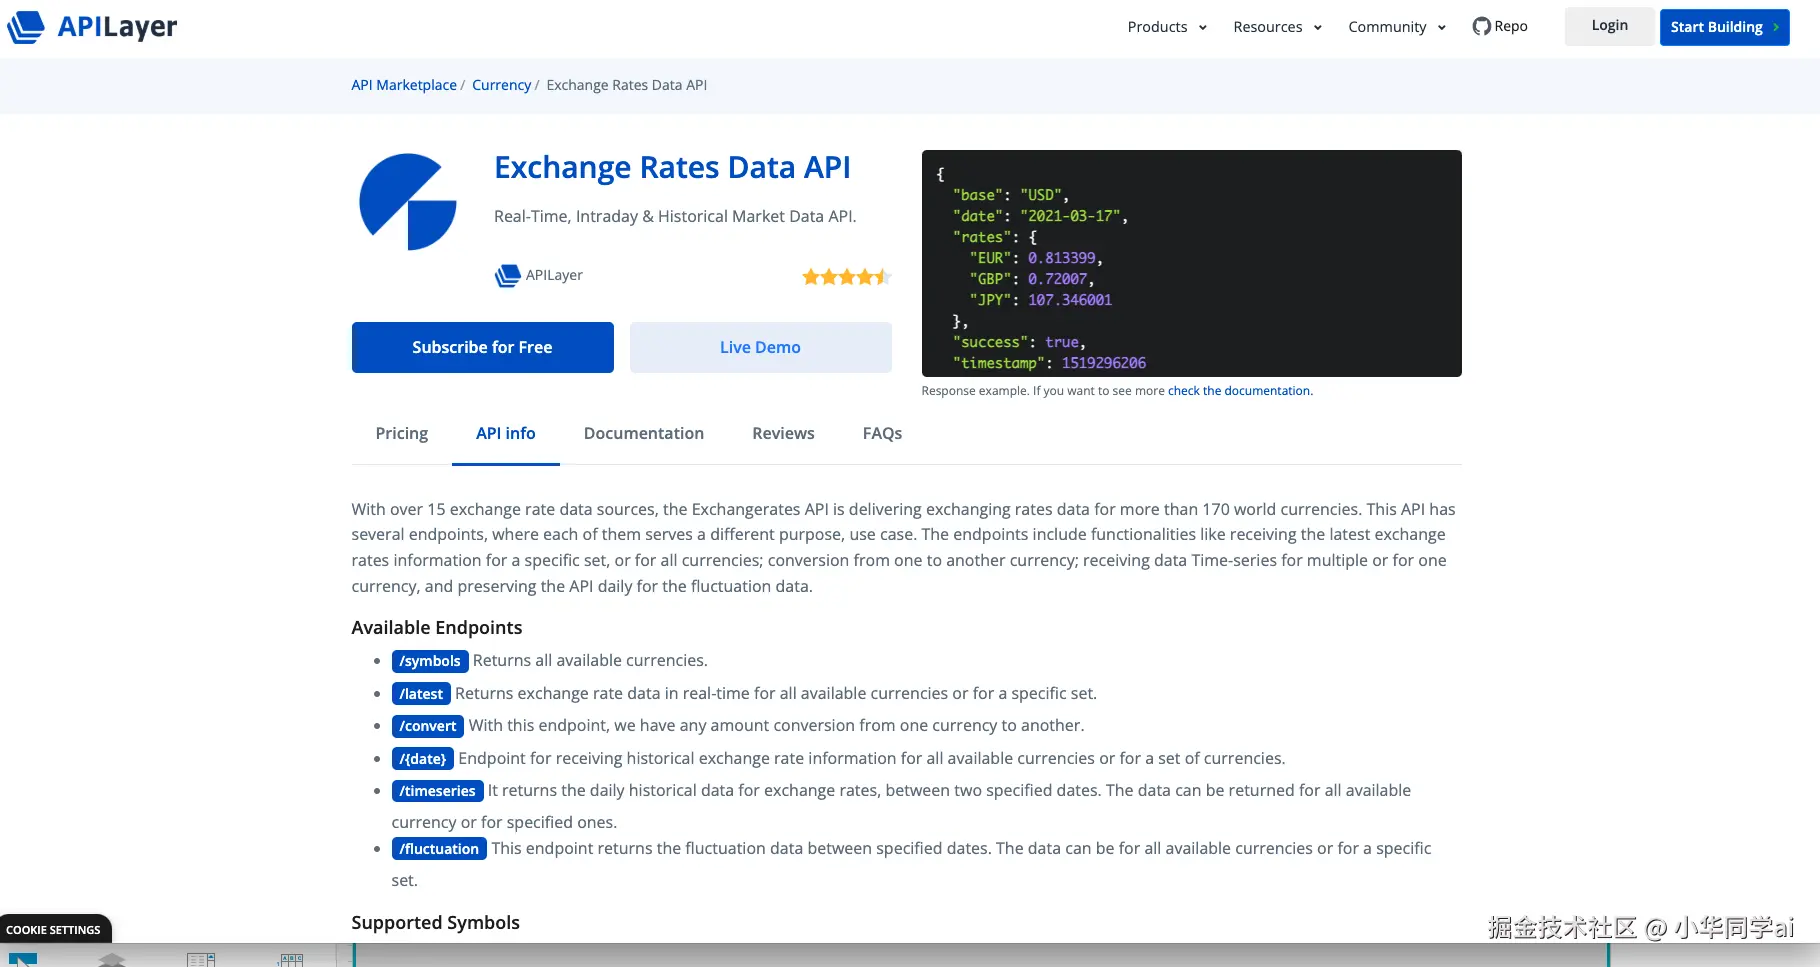Expand the Products dropdown menu

(1167, 27)
